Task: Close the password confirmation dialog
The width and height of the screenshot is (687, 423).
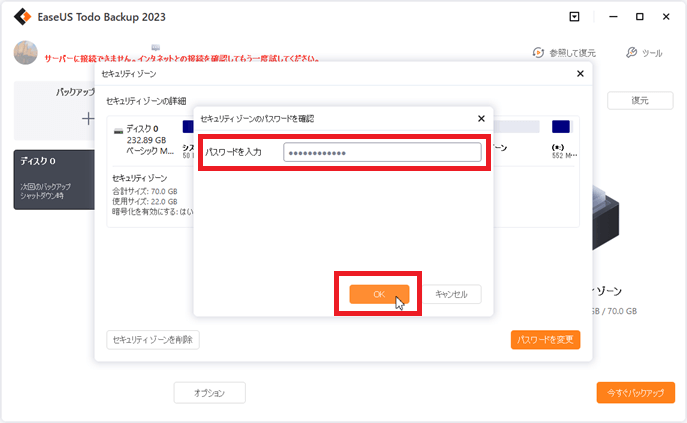Action: pos(482,118)
